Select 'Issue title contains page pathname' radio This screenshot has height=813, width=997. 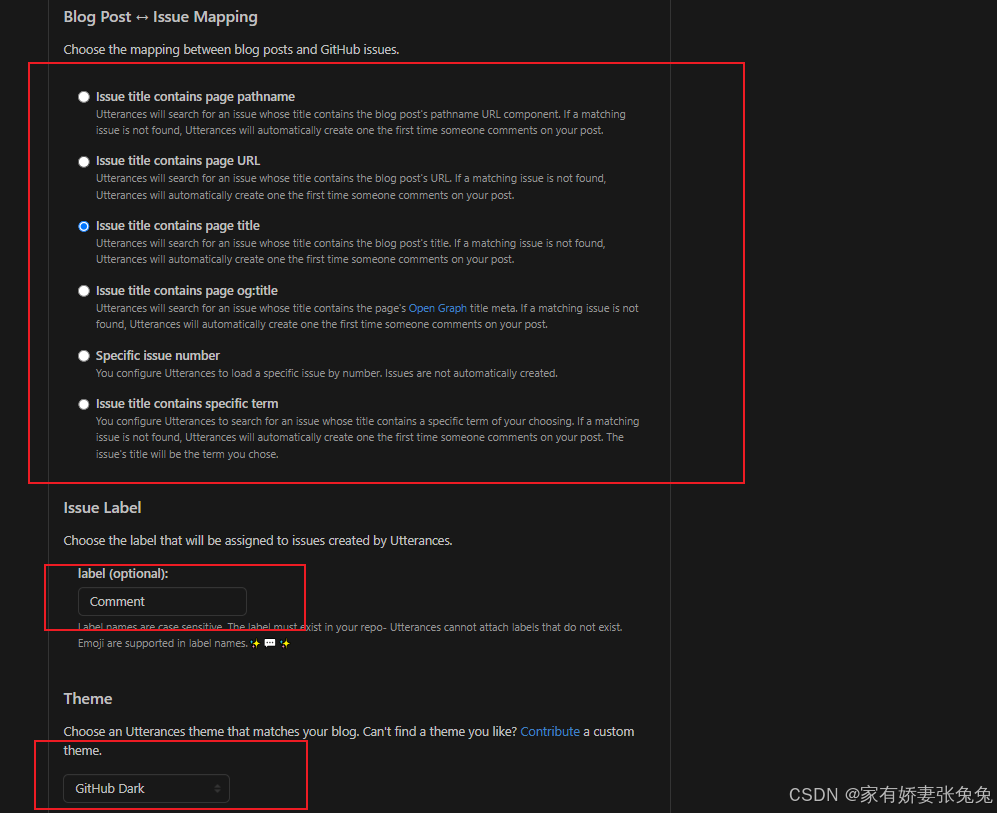tap(83, 97)
